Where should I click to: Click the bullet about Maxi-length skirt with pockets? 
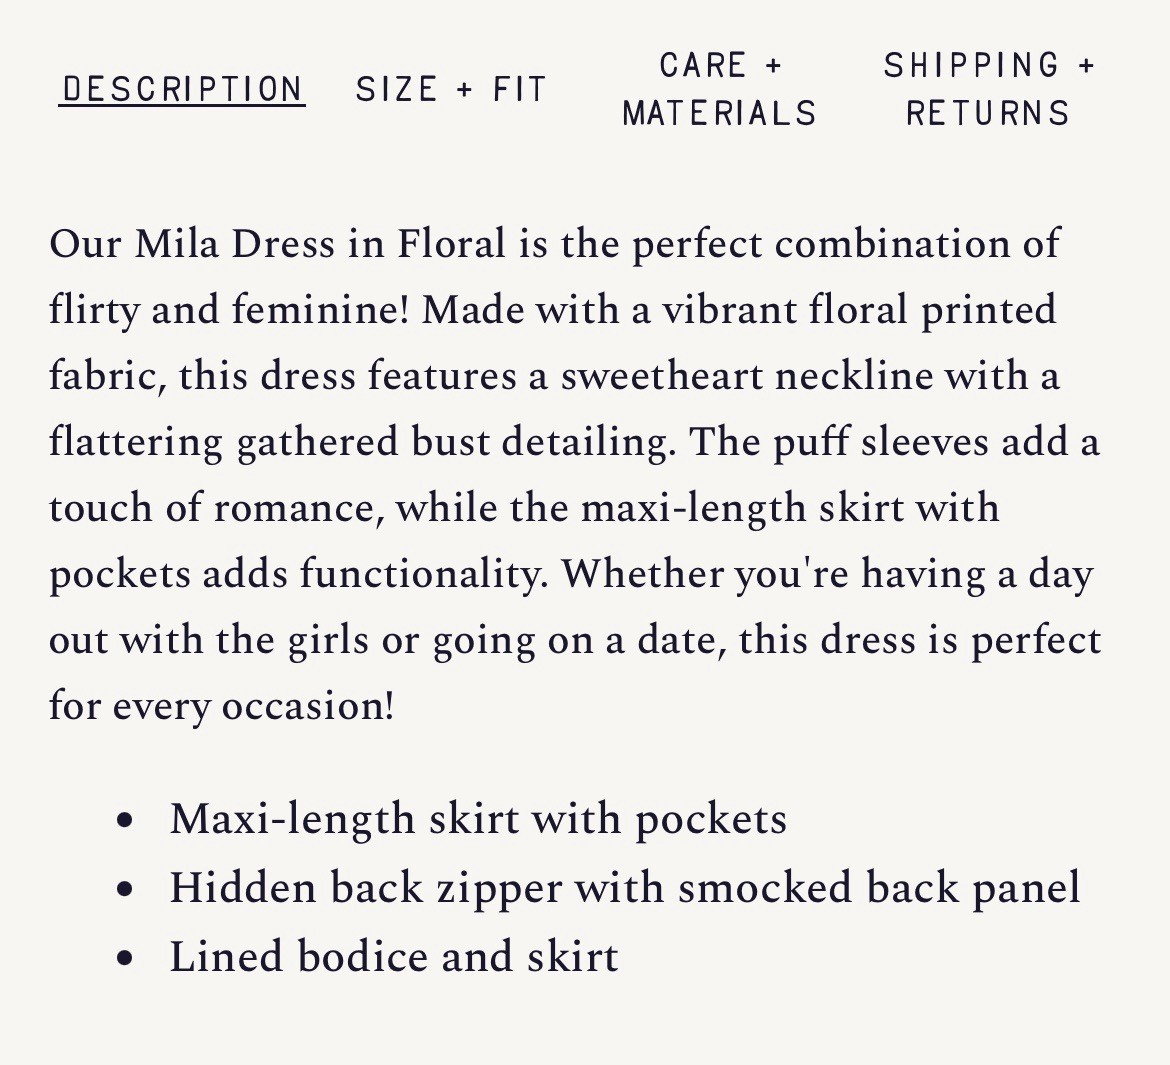coord(478,818)
